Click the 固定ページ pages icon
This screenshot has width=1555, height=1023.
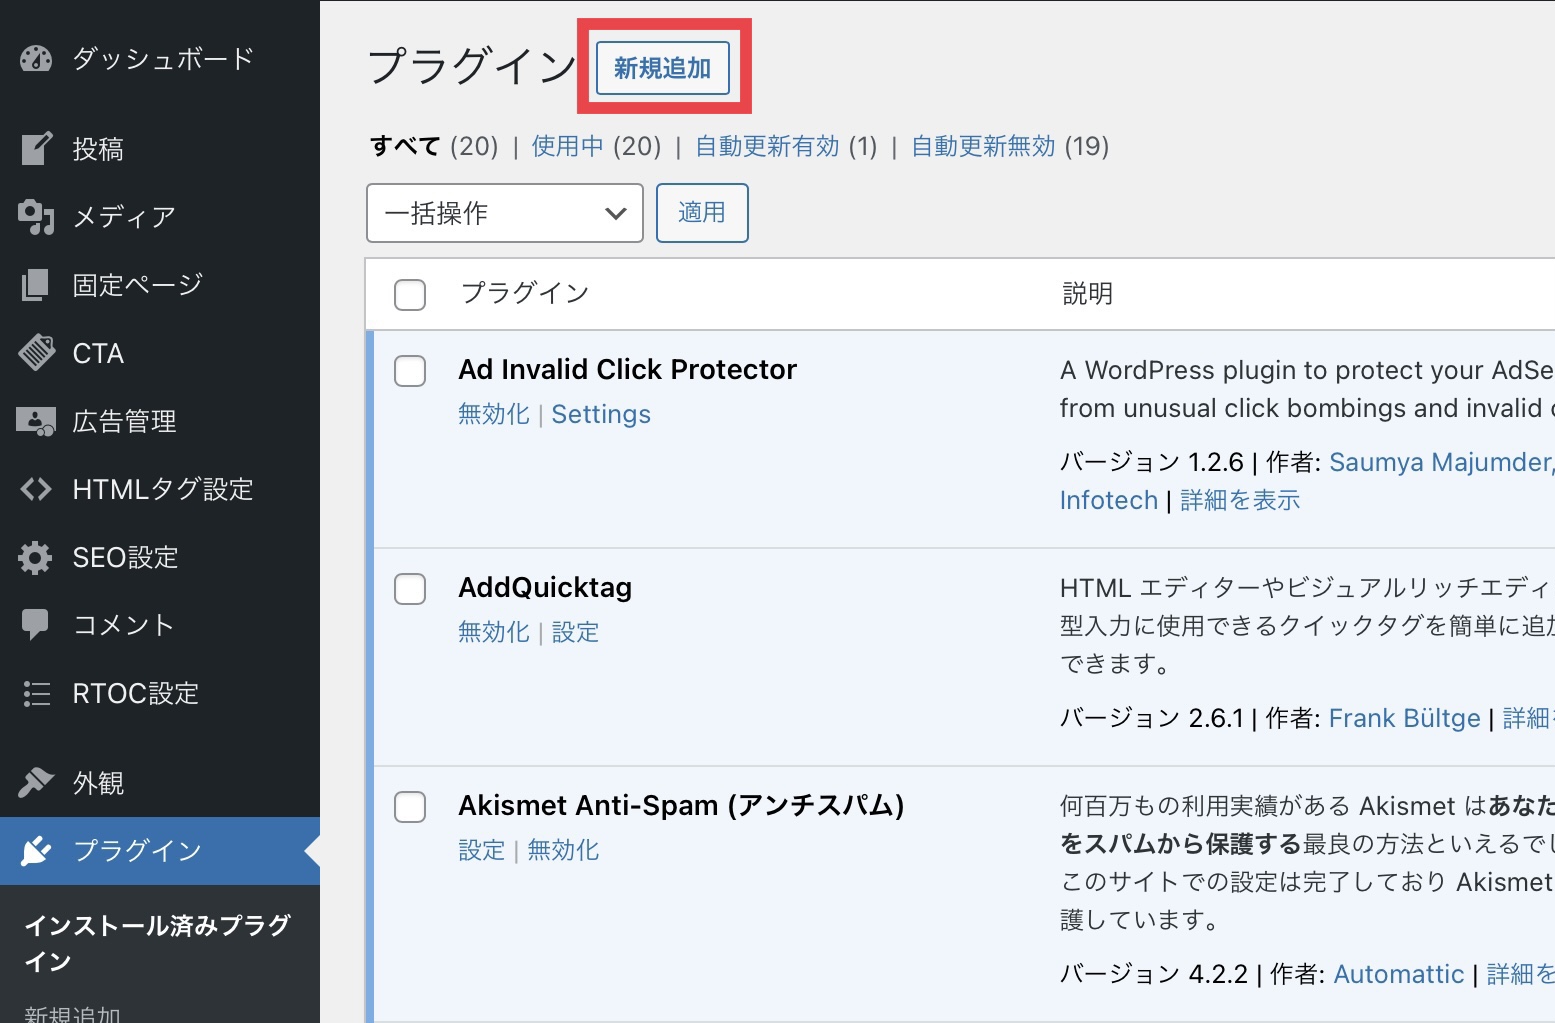point(36,285)
